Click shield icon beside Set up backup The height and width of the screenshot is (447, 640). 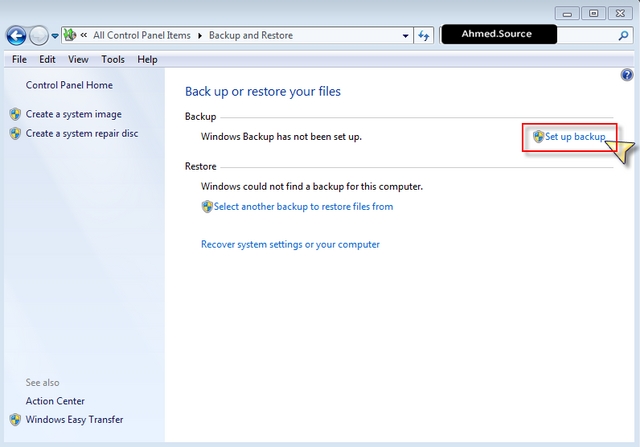click(x=539, y=136)
